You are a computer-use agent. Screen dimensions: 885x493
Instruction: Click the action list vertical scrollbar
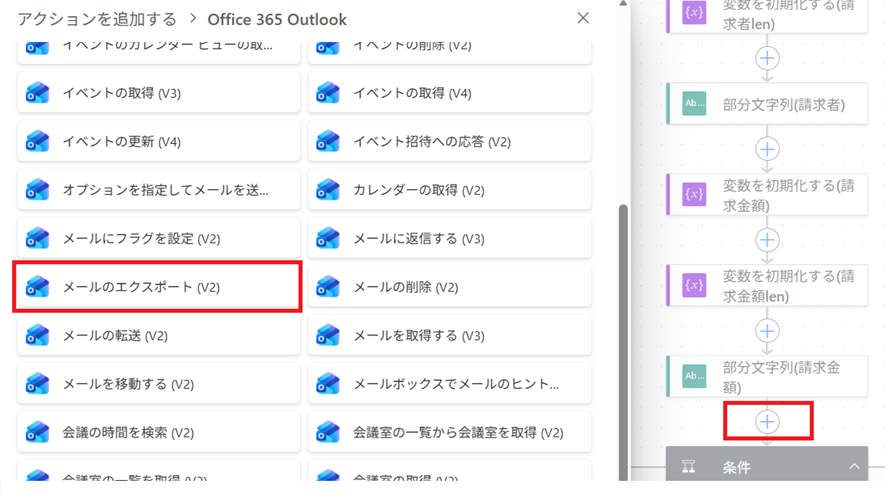point(624,300)
